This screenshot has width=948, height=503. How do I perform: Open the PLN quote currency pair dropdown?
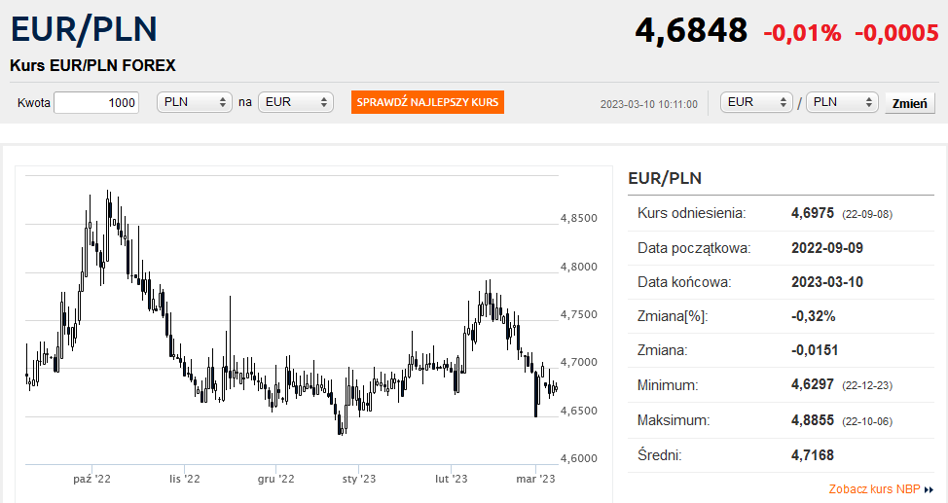coord(842,102)
